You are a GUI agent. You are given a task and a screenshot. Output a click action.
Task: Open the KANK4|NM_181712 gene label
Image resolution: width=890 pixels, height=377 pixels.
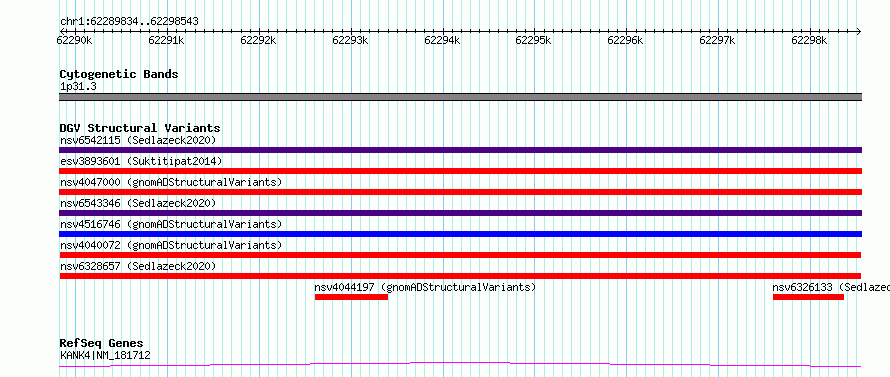tap(105, 356)
